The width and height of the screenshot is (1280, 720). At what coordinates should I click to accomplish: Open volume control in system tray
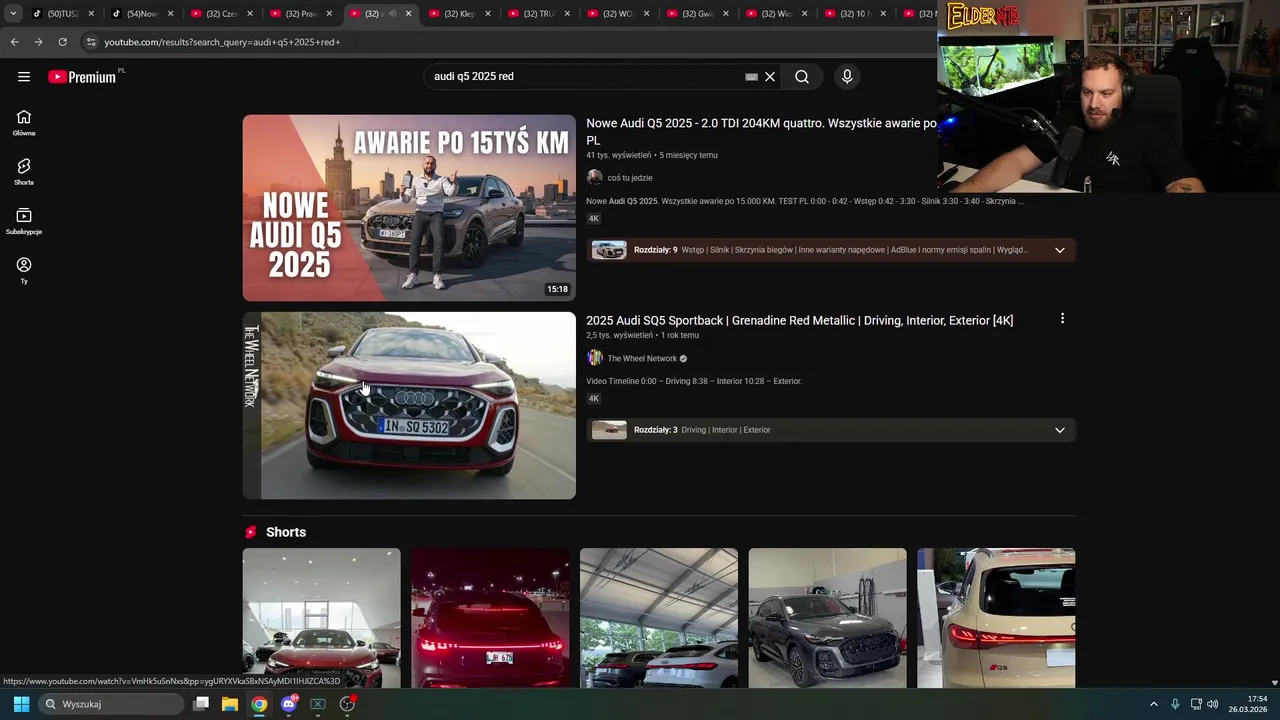(1213, 704)
